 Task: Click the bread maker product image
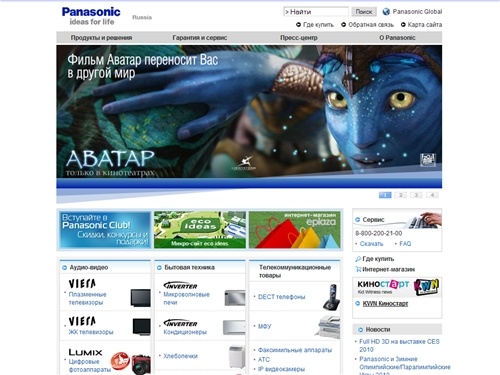click(237, 357)
